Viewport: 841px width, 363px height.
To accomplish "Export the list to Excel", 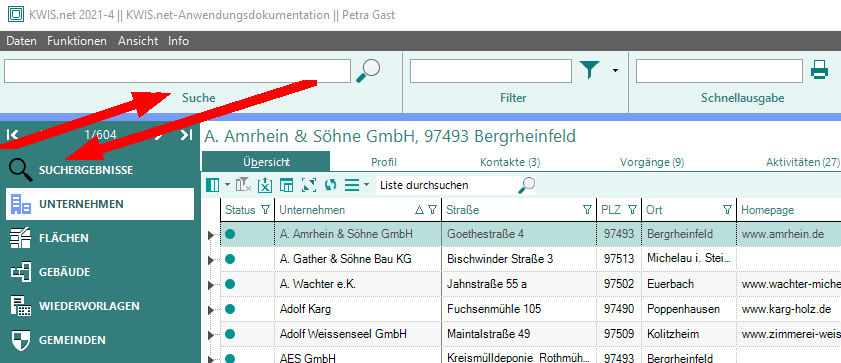I will click(x=265, y=185).
